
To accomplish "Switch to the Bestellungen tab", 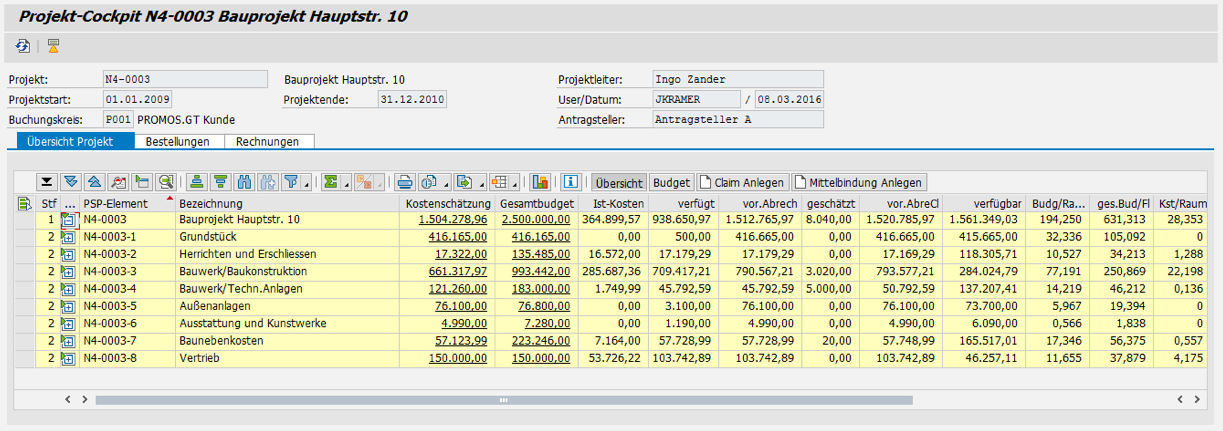I will coord(177,142).
